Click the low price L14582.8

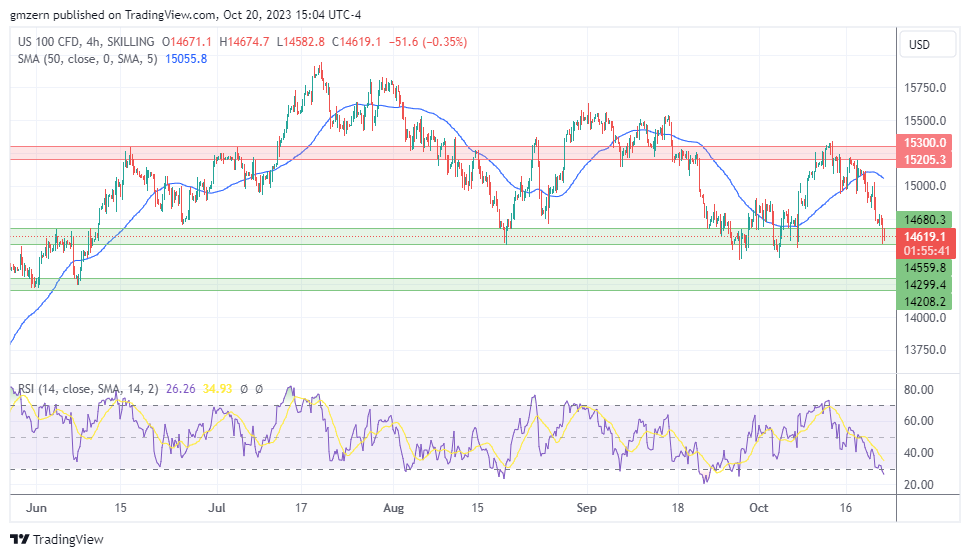click(301, 41)
